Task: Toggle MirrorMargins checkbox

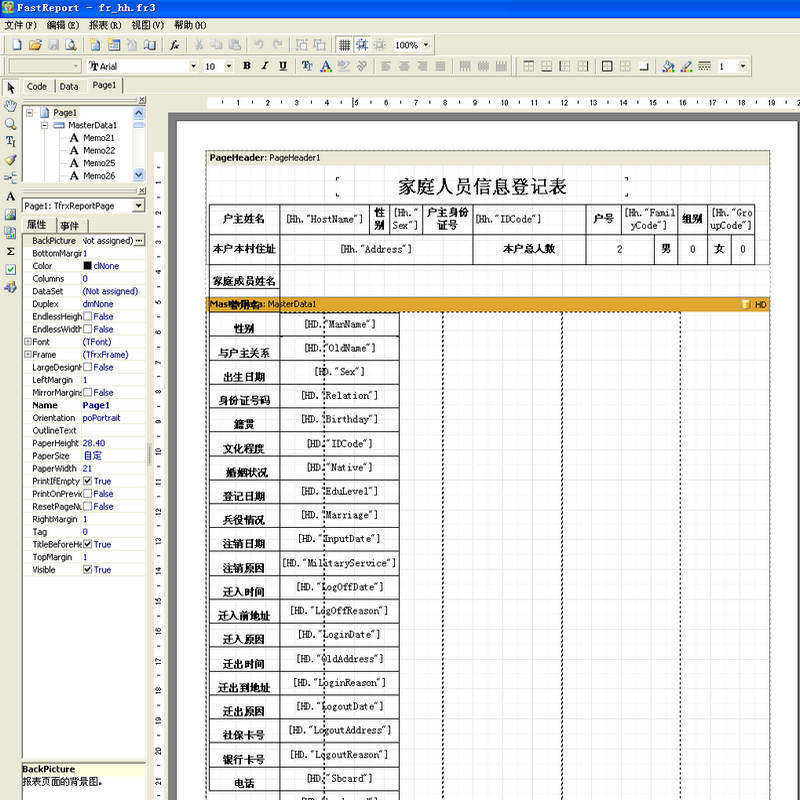Action: click(x=87, y=392)
